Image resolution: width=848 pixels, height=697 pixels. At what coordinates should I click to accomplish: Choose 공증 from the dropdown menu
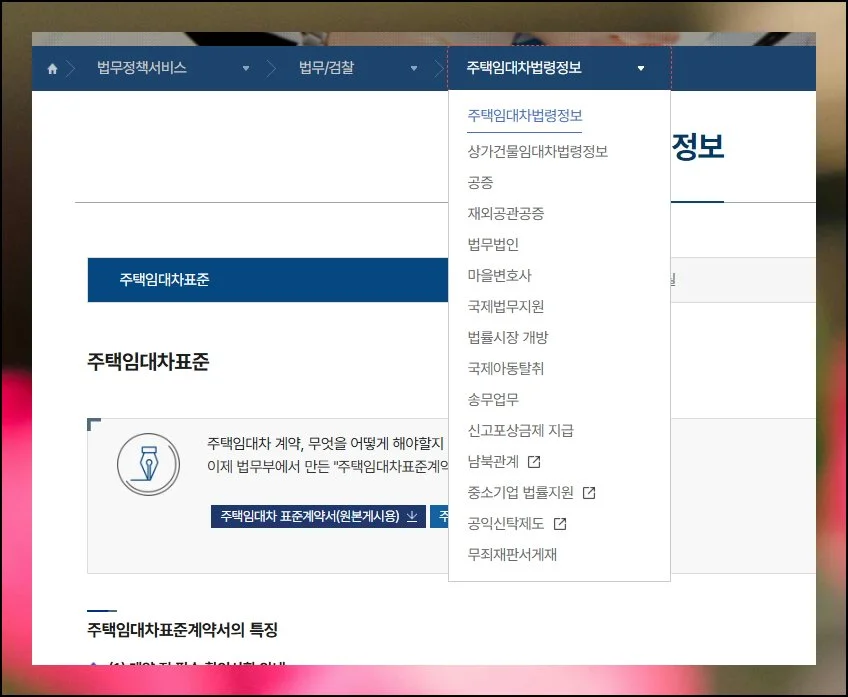click(x=480, y=183)
